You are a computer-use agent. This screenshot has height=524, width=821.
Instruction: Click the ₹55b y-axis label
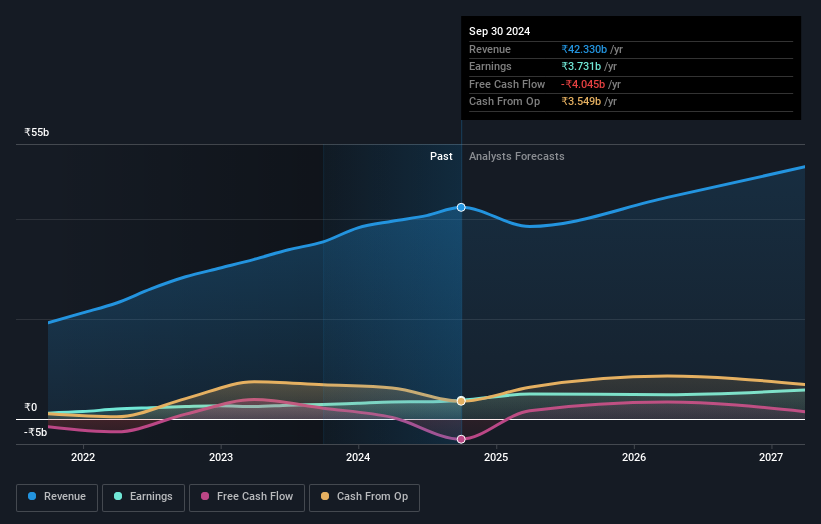tap(37, 132)
